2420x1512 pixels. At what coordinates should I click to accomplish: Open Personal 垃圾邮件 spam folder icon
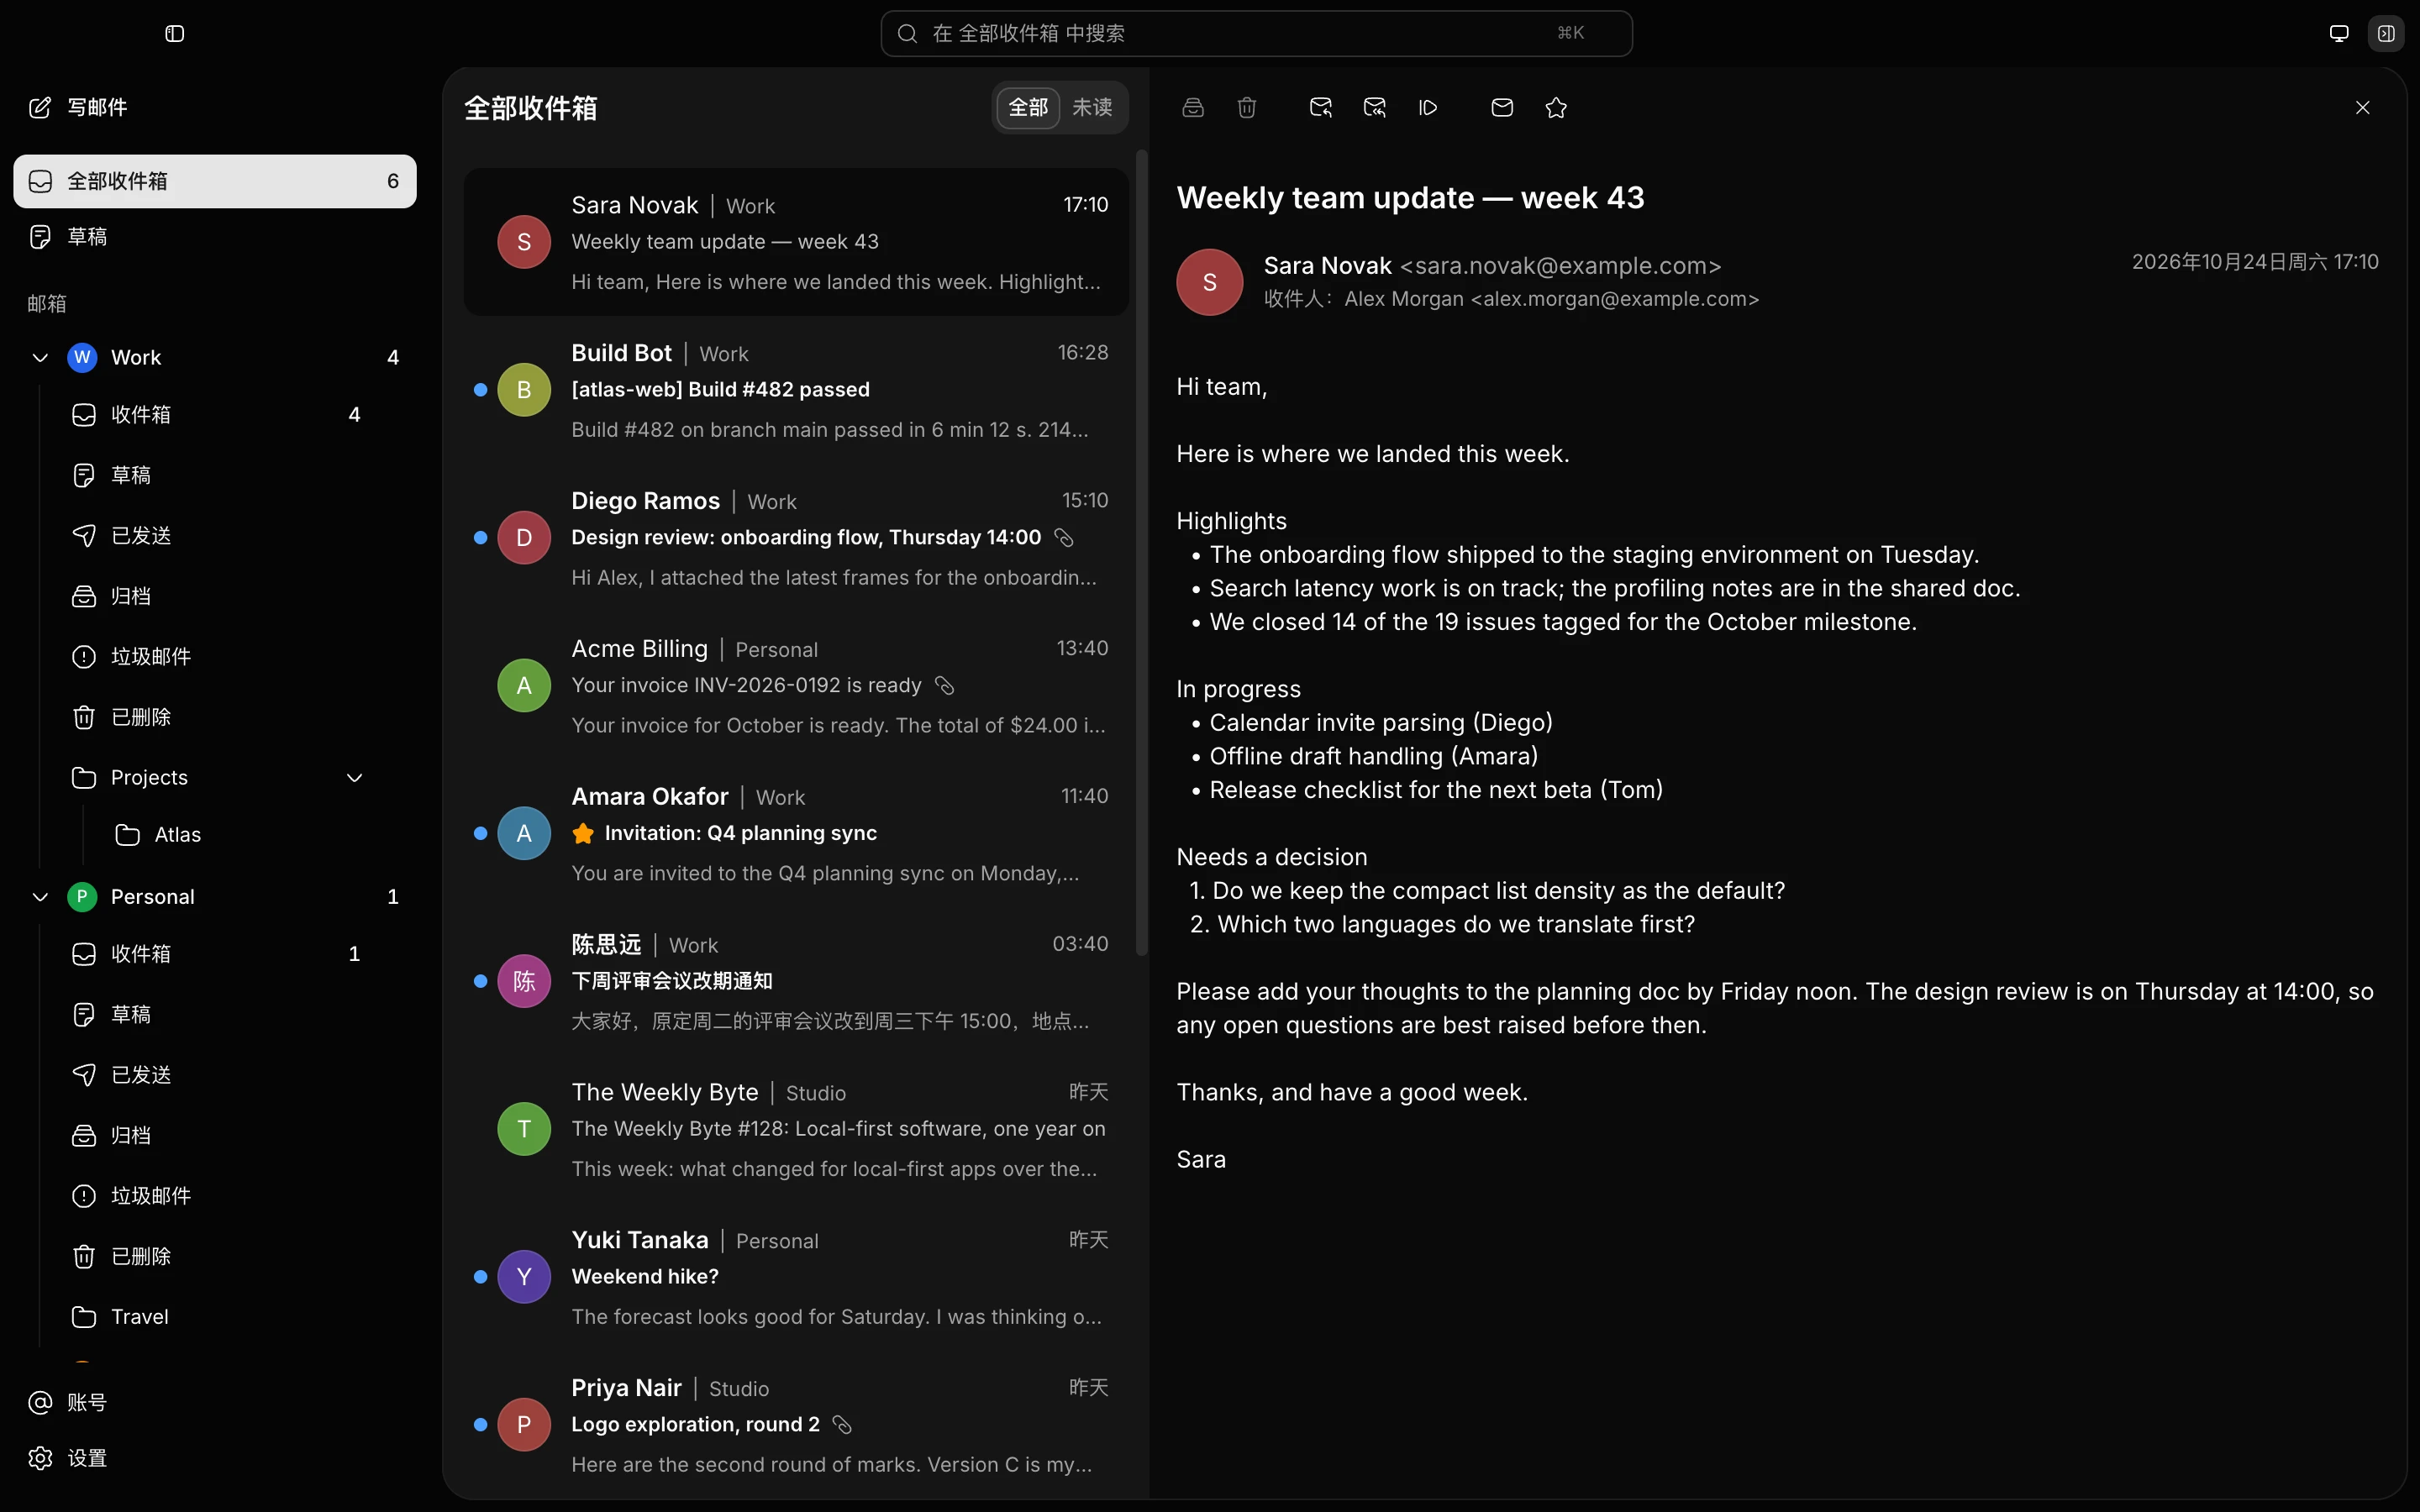pyautogui.click(x=84, y=1196)
